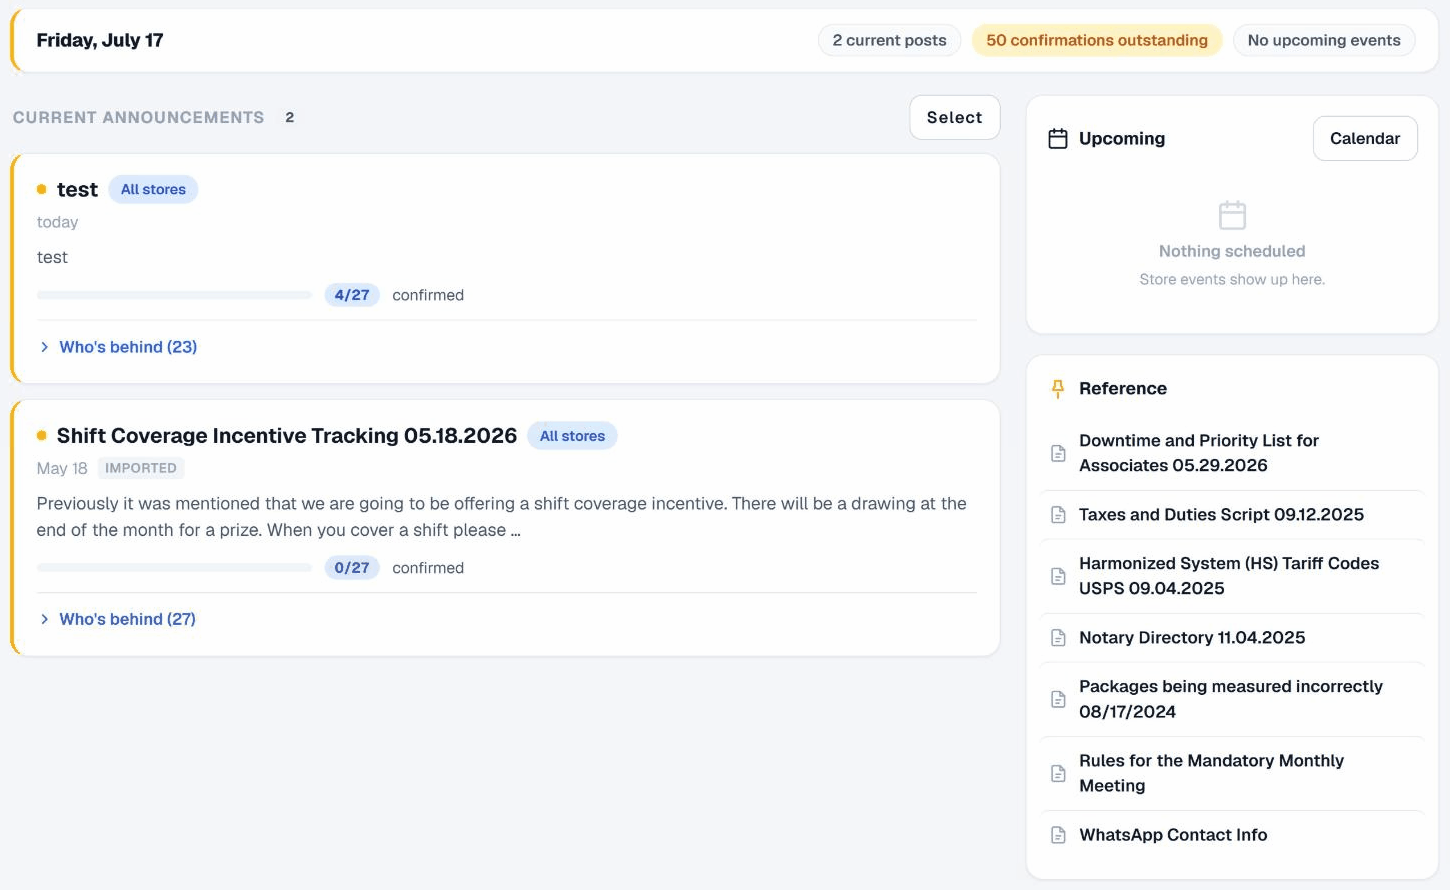
Task: Open WhatsApp Contact Info reference
Action: point(1232,835)
